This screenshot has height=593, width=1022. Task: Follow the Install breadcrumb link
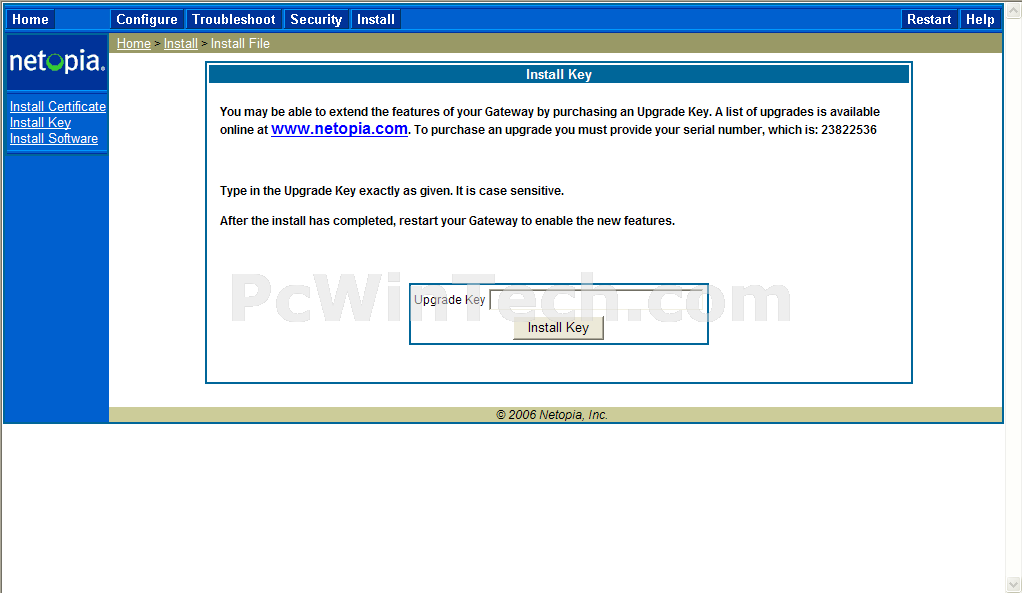tap(181, 44)
